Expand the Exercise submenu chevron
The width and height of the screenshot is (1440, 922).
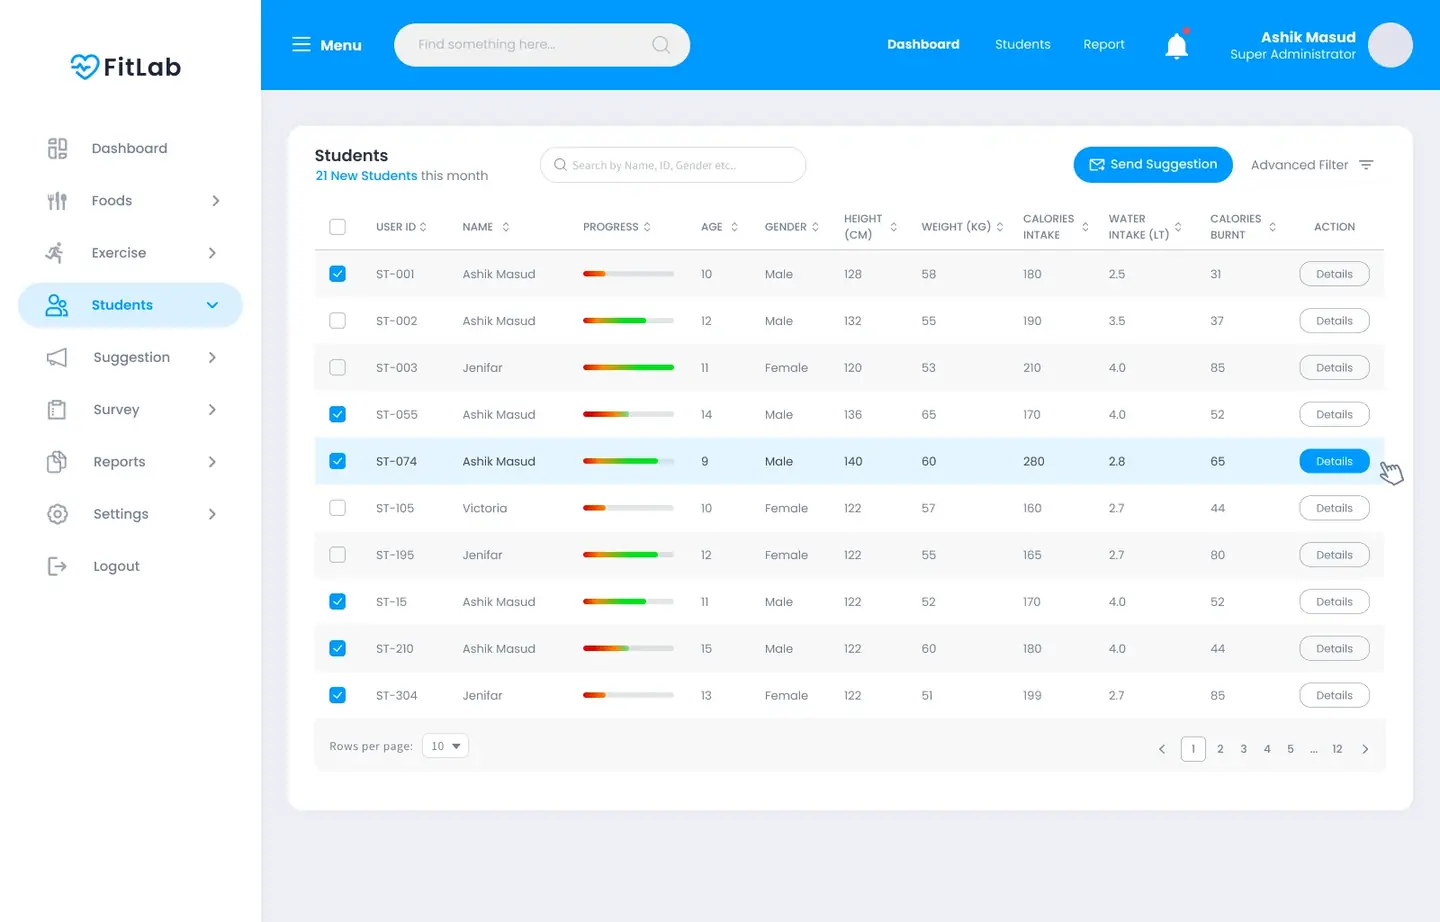point(212,253)
